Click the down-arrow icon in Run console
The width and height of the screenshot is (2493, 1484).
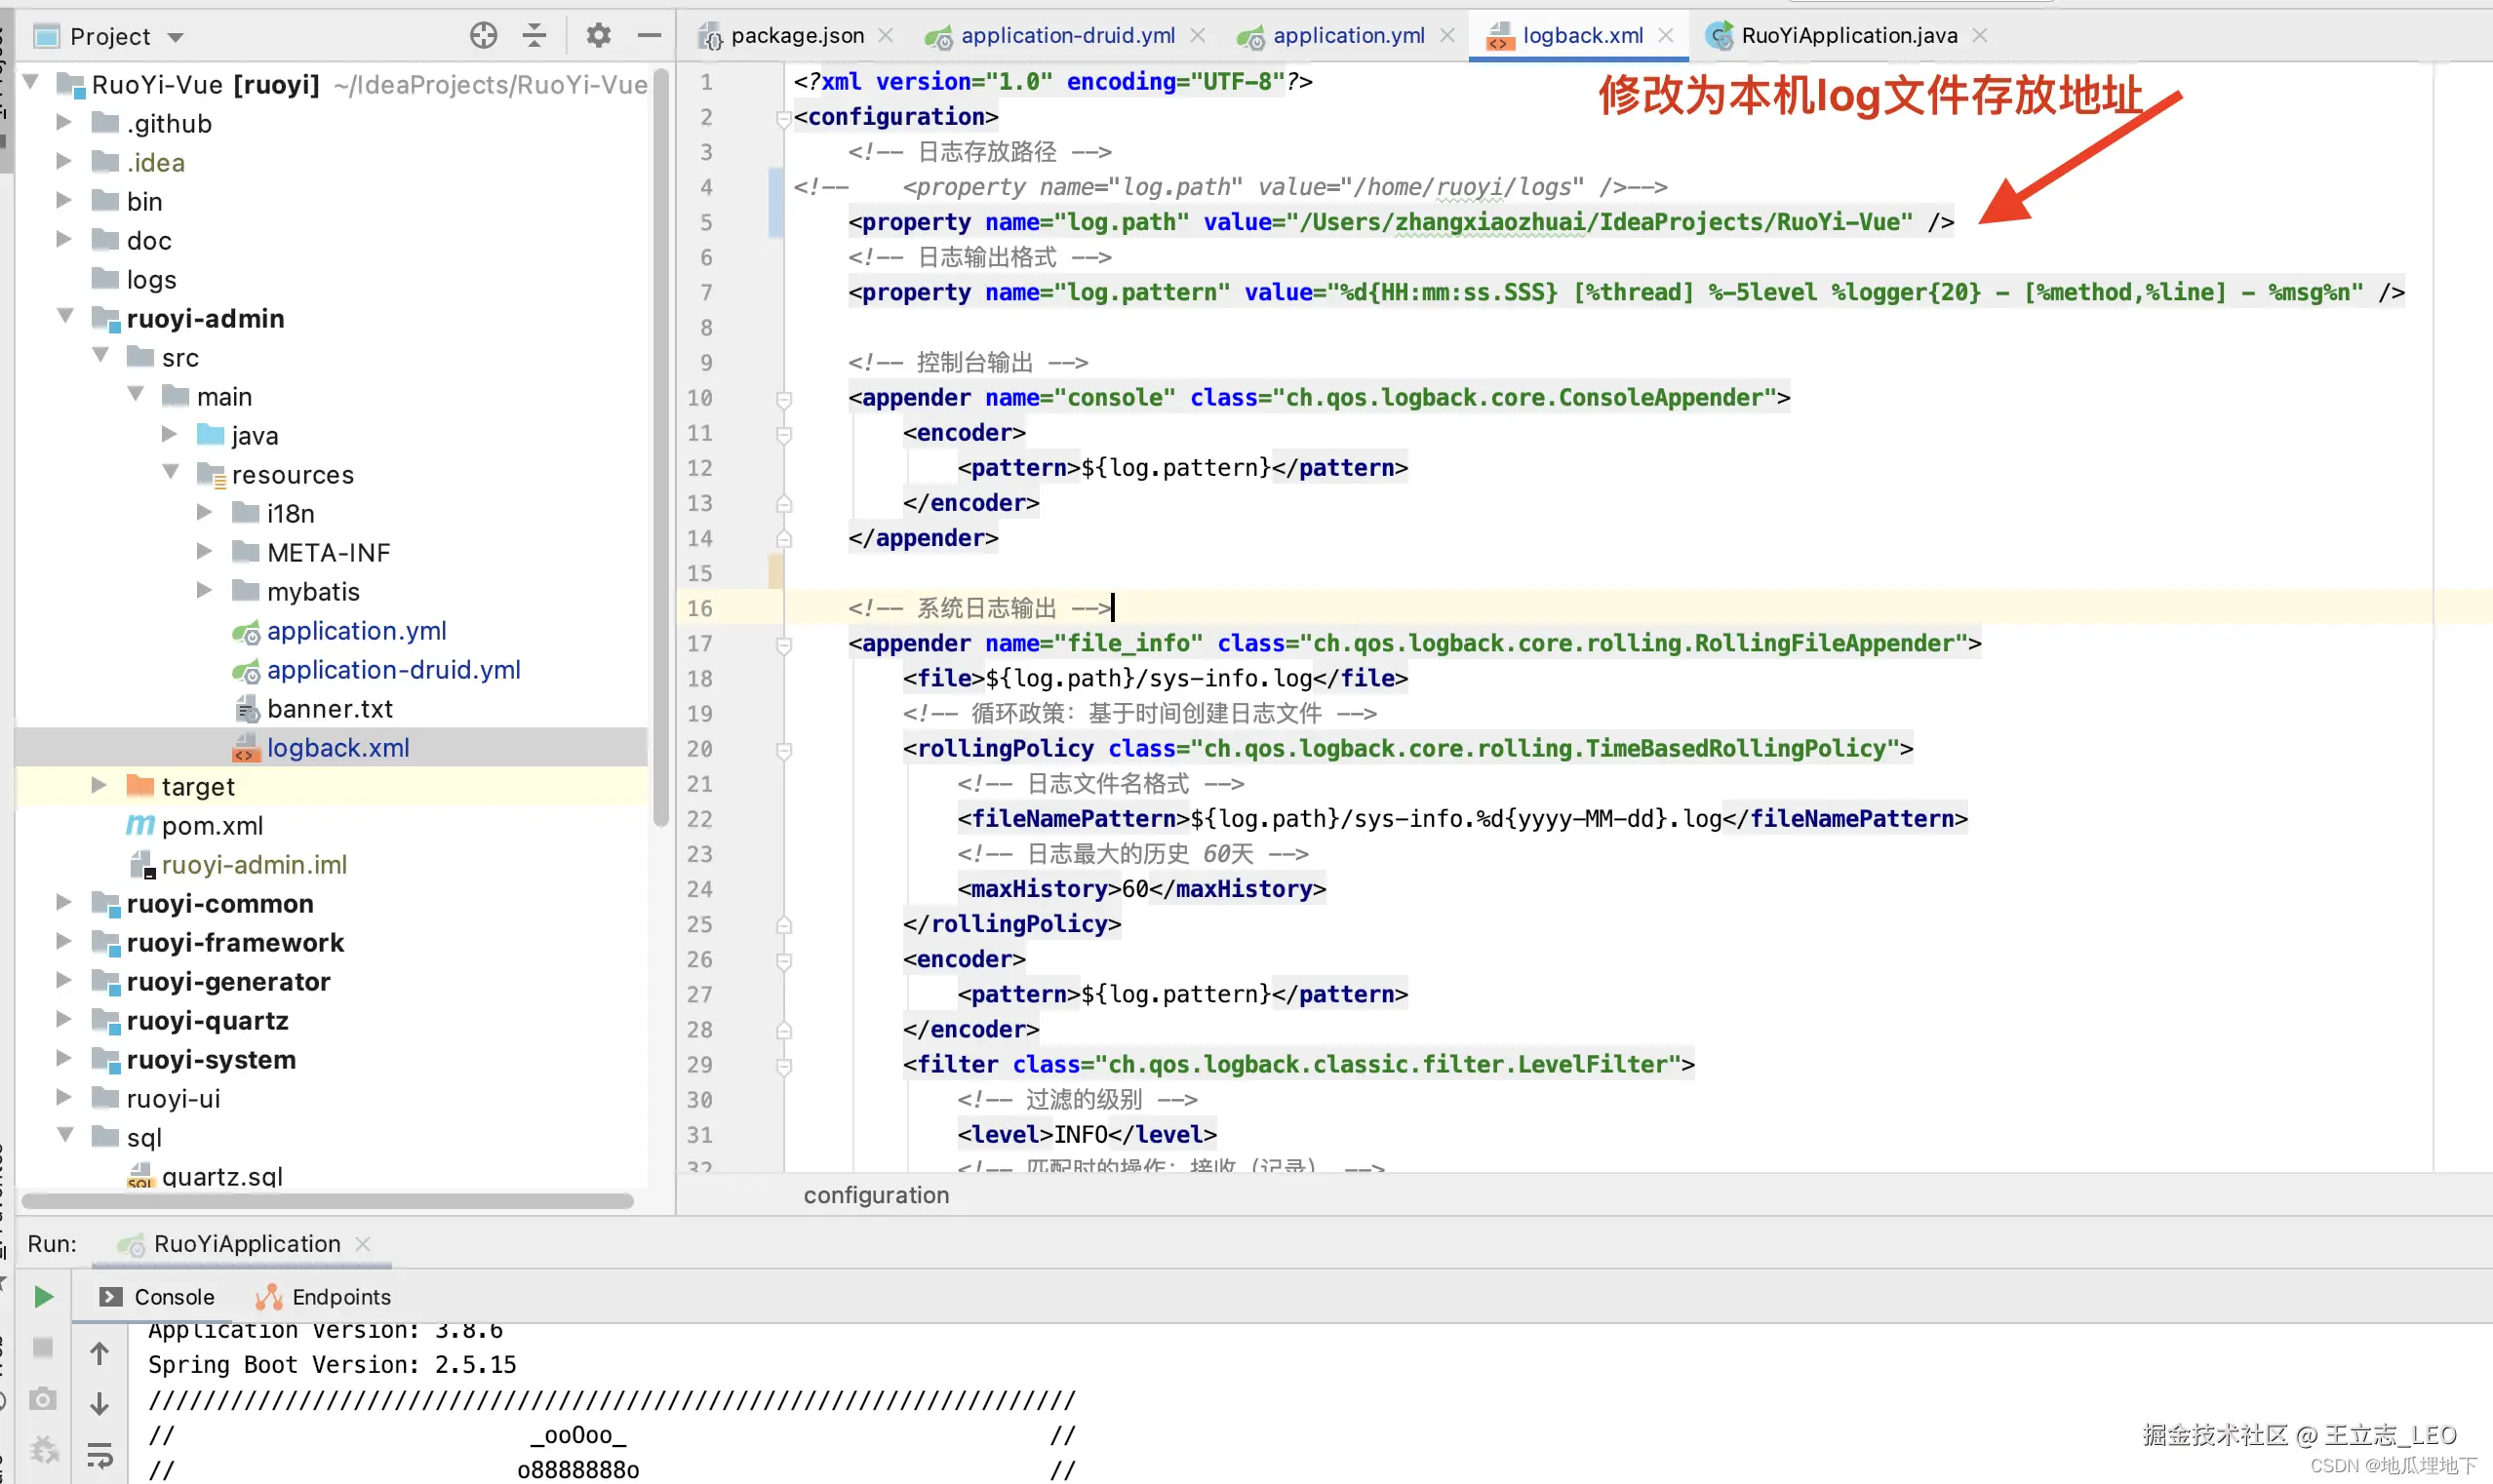(x=99, y=1404)
